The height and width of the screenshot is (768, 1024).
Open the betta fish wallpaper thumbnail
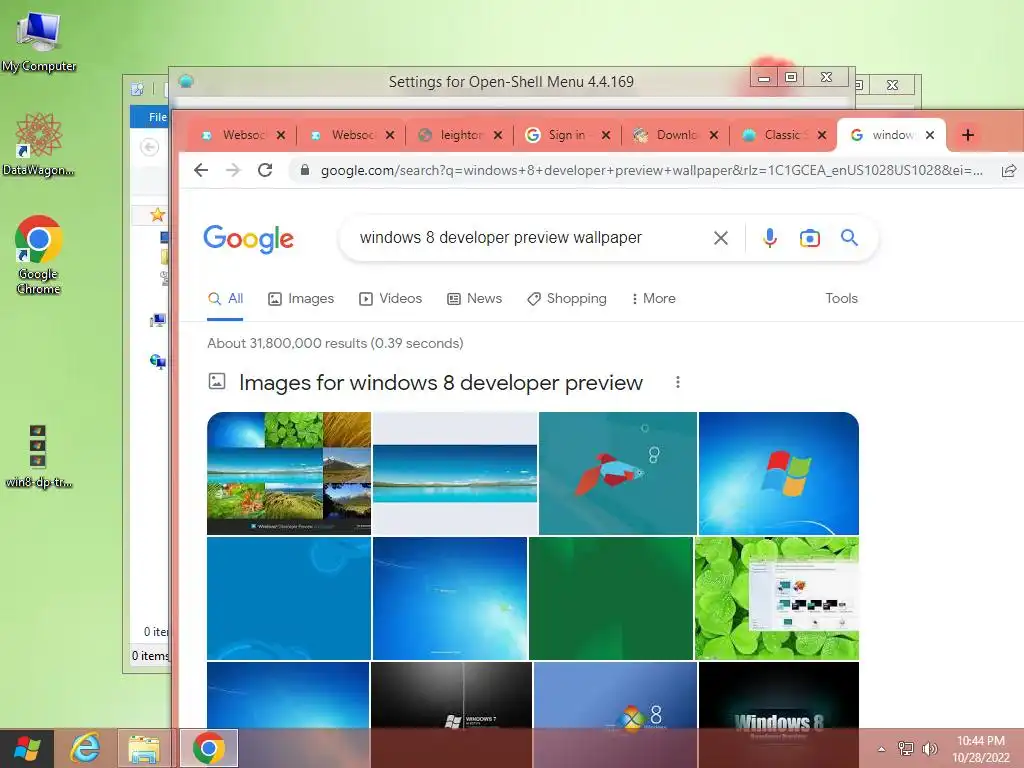pos(618,473)
